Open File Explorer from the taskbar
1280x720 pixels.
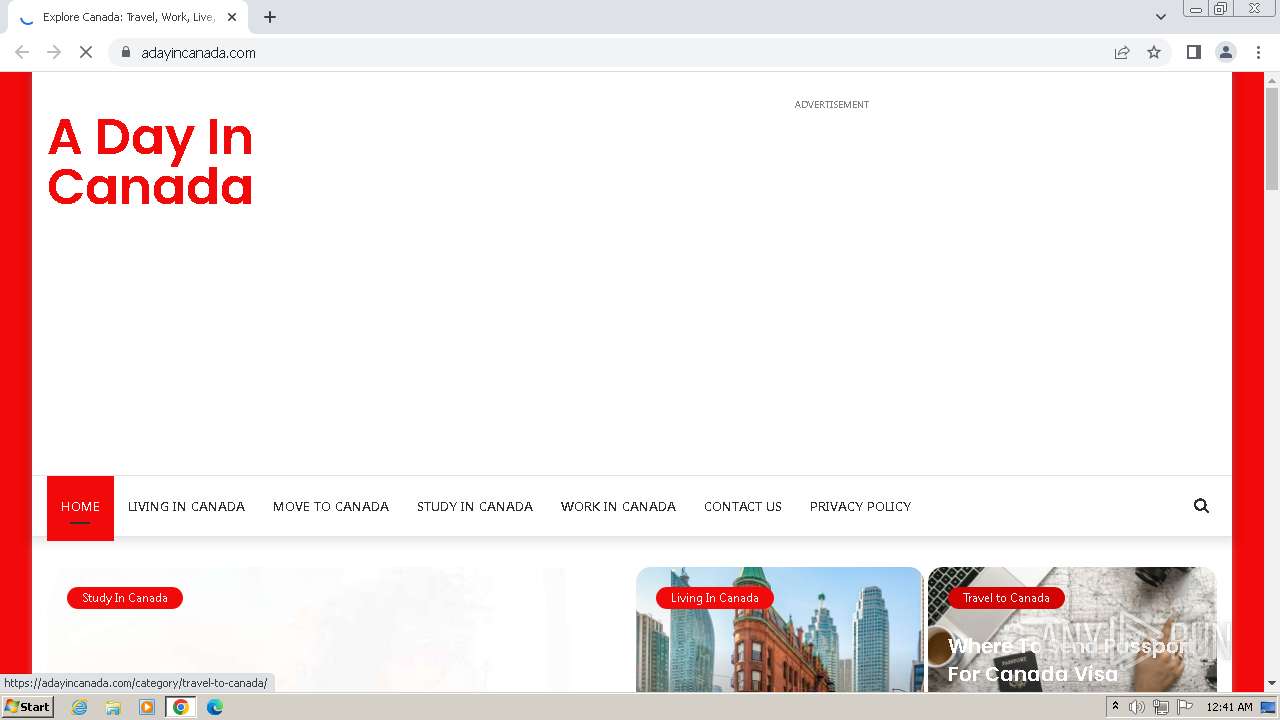pyautogui.click(x=113, y=707)
